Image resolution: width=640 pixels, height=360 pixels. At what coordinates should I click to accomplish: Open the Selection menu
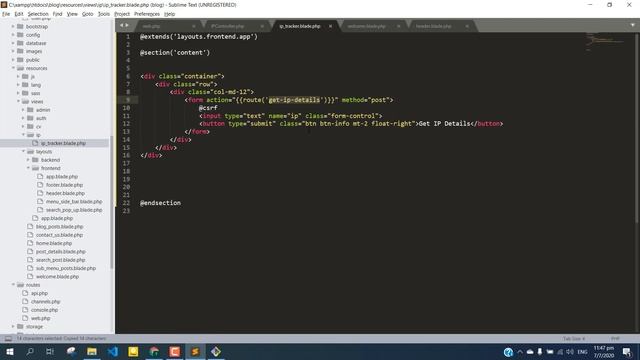pos(38,14)
